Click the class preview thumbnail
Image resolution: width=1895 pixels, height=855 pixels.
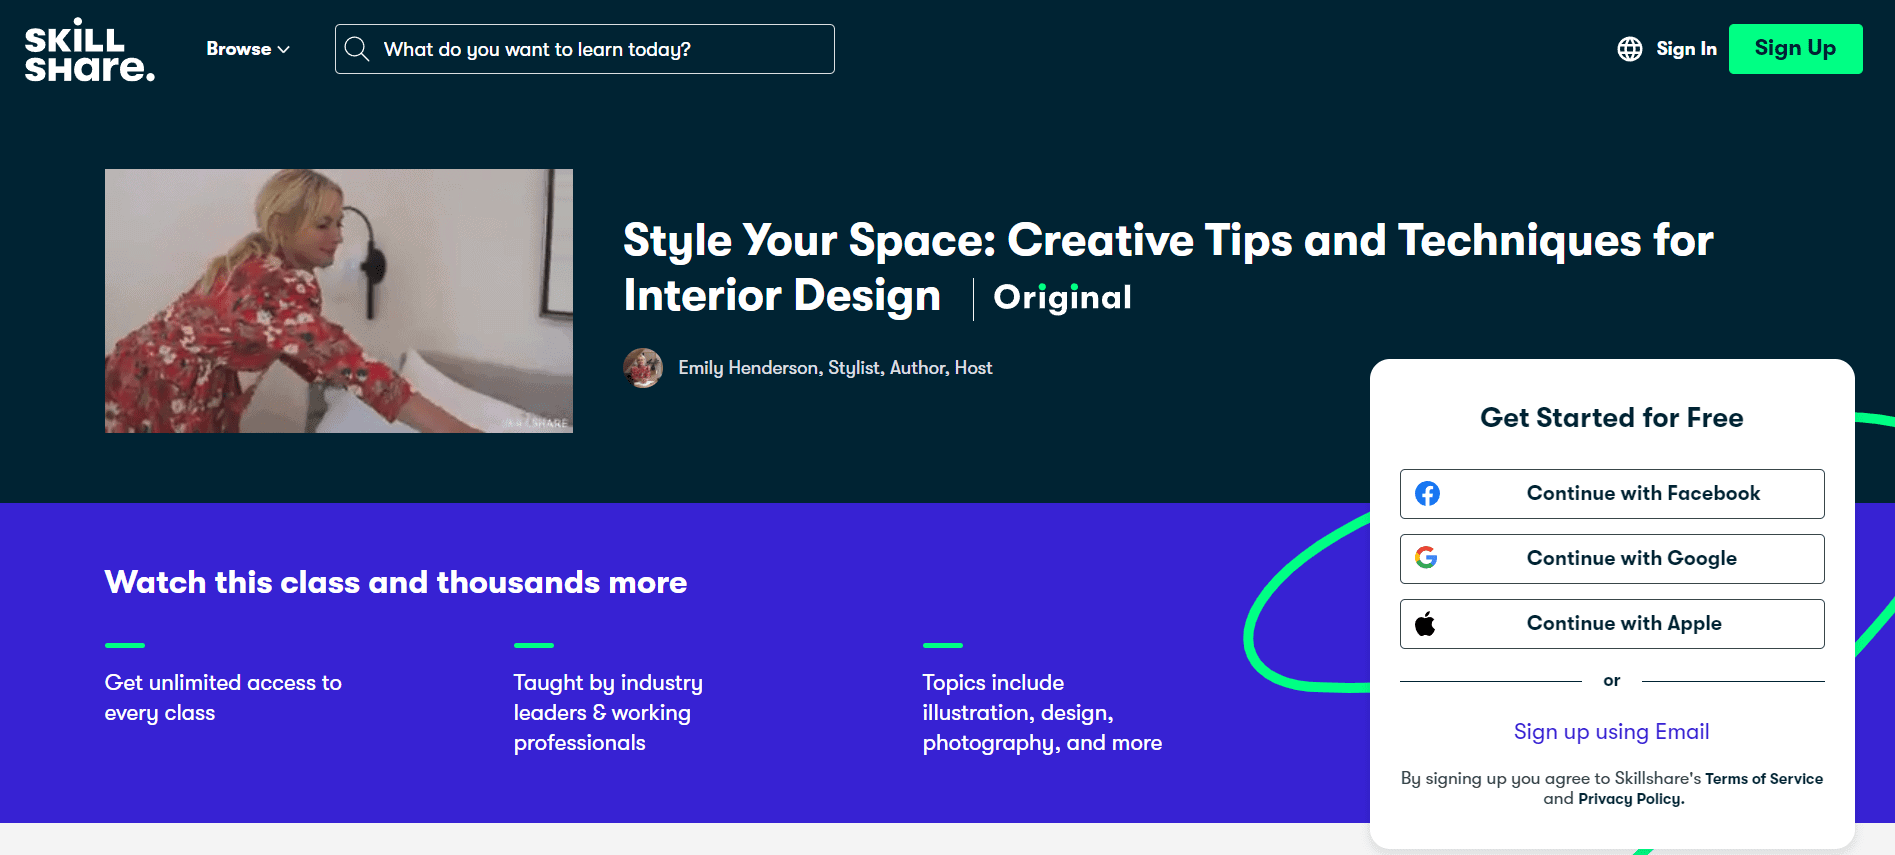(338, 301)
